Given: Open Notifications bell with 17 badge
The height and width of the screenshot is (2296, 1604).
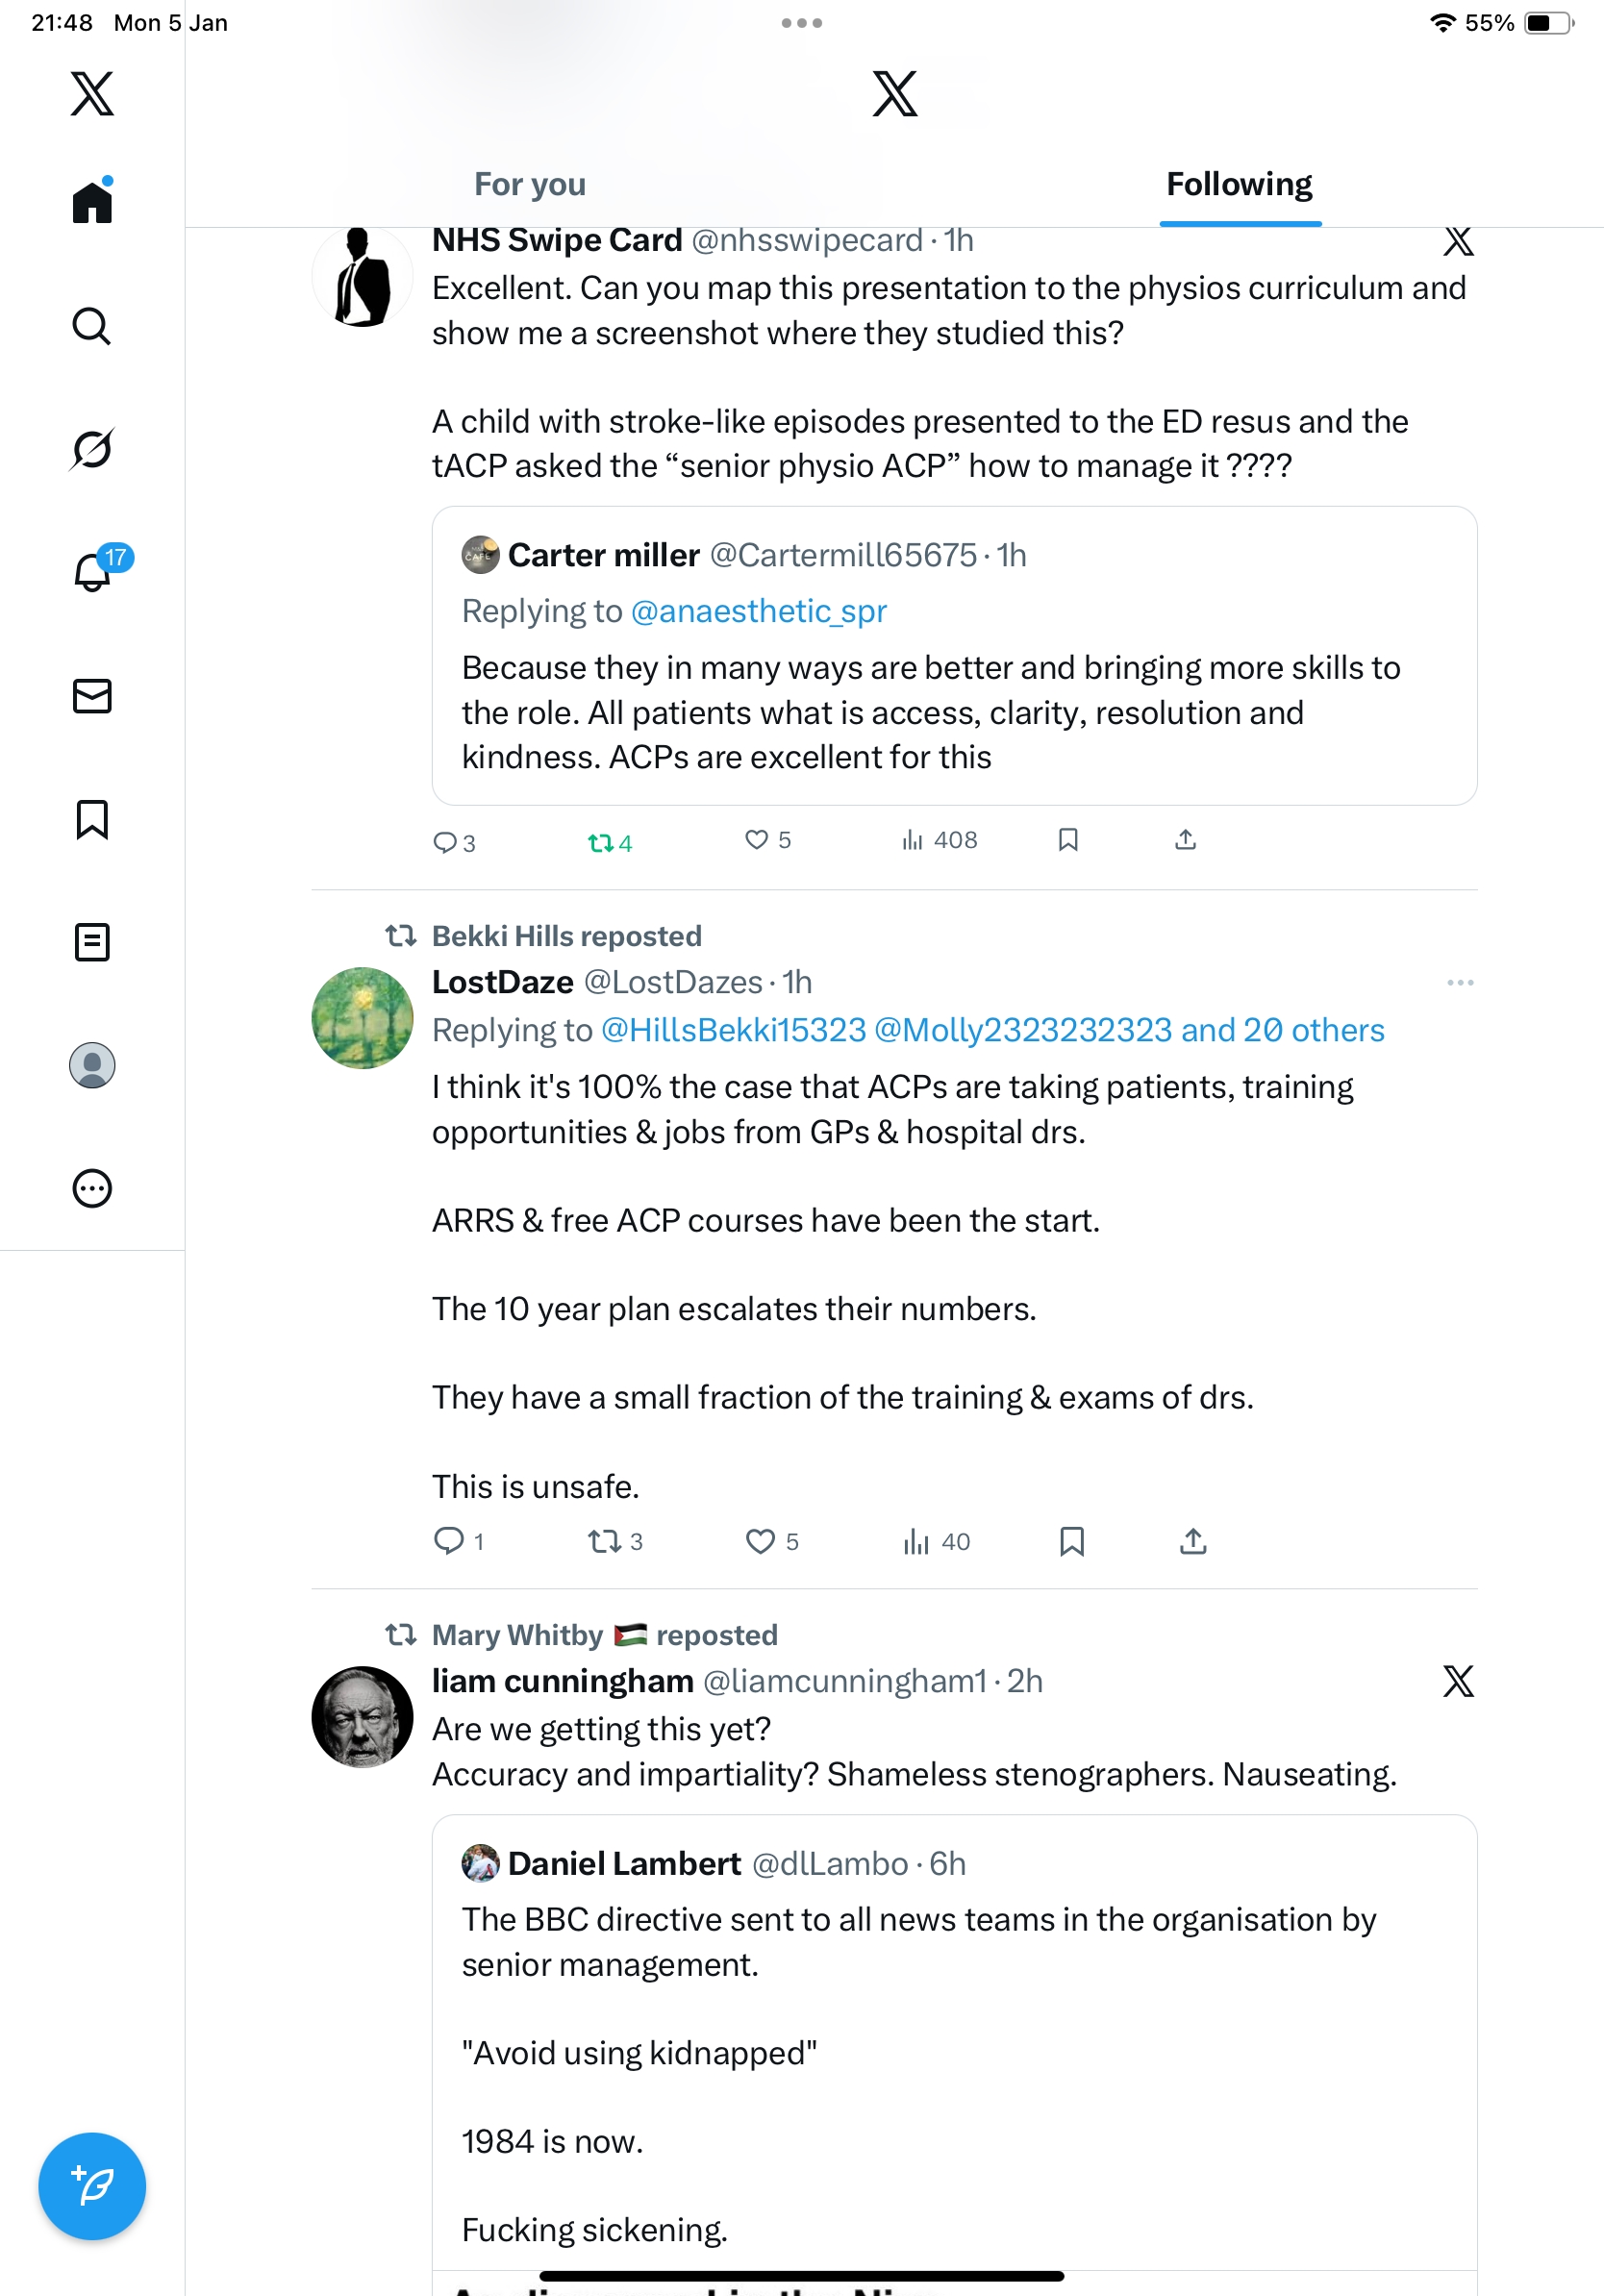Looking at the screenshot, I should tap(93, 571).
